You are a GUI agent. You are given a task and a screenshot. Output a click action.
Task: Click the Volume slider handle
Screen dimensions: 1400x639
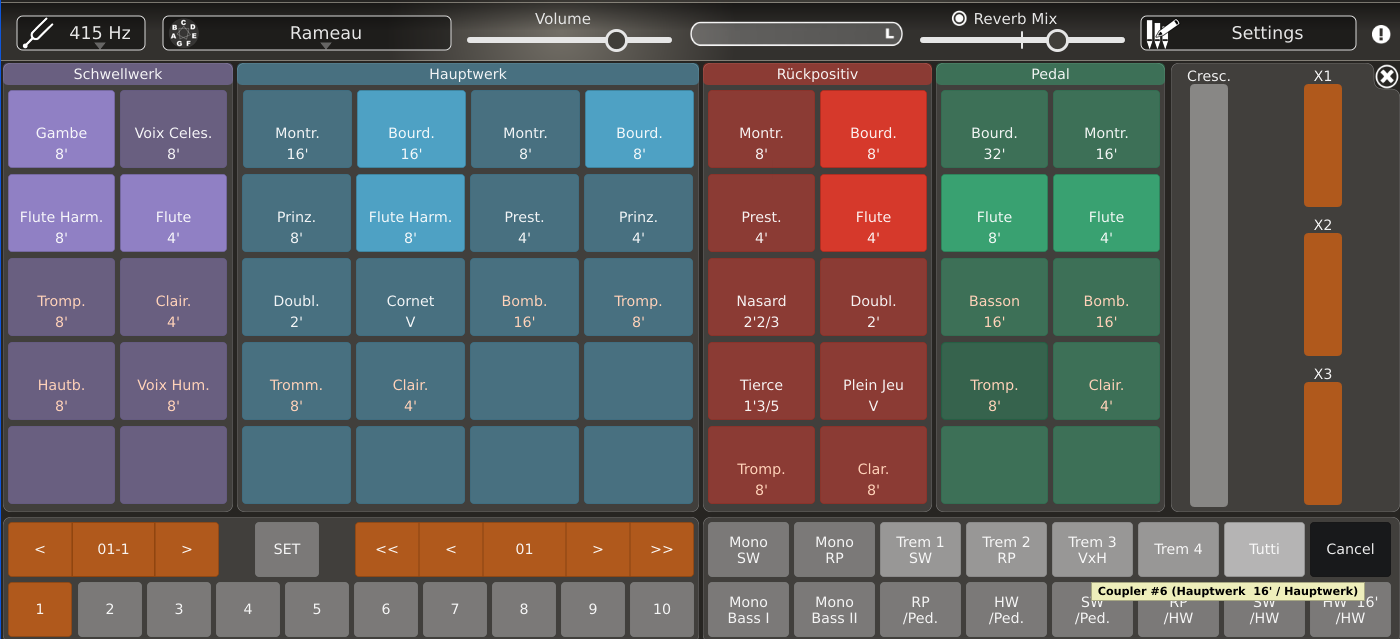coord(616,40)
